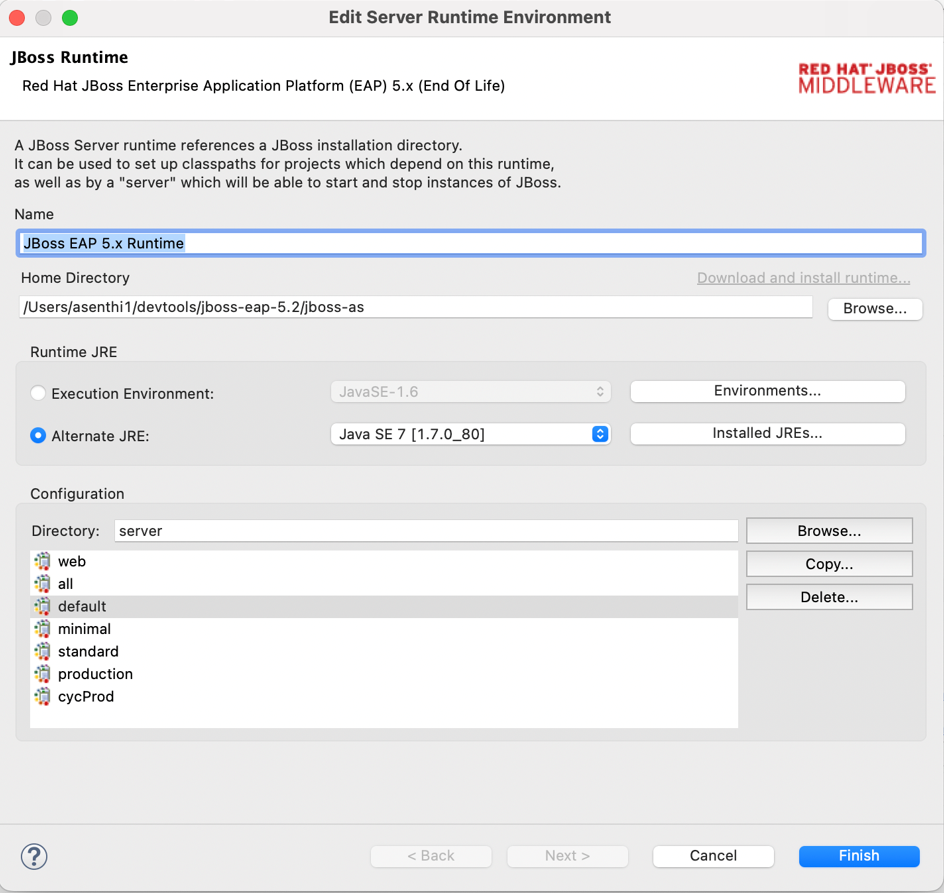Focus the Name field with JBoss EAP 5.x Runtime

[x=471, y=243]
